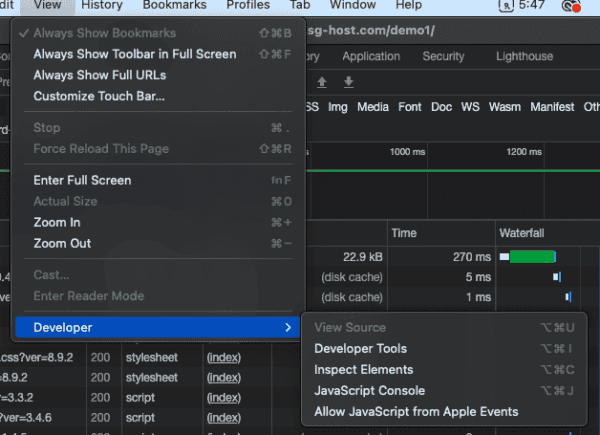
Task: Click the 1 ms time cell
Action: [478, 297]
